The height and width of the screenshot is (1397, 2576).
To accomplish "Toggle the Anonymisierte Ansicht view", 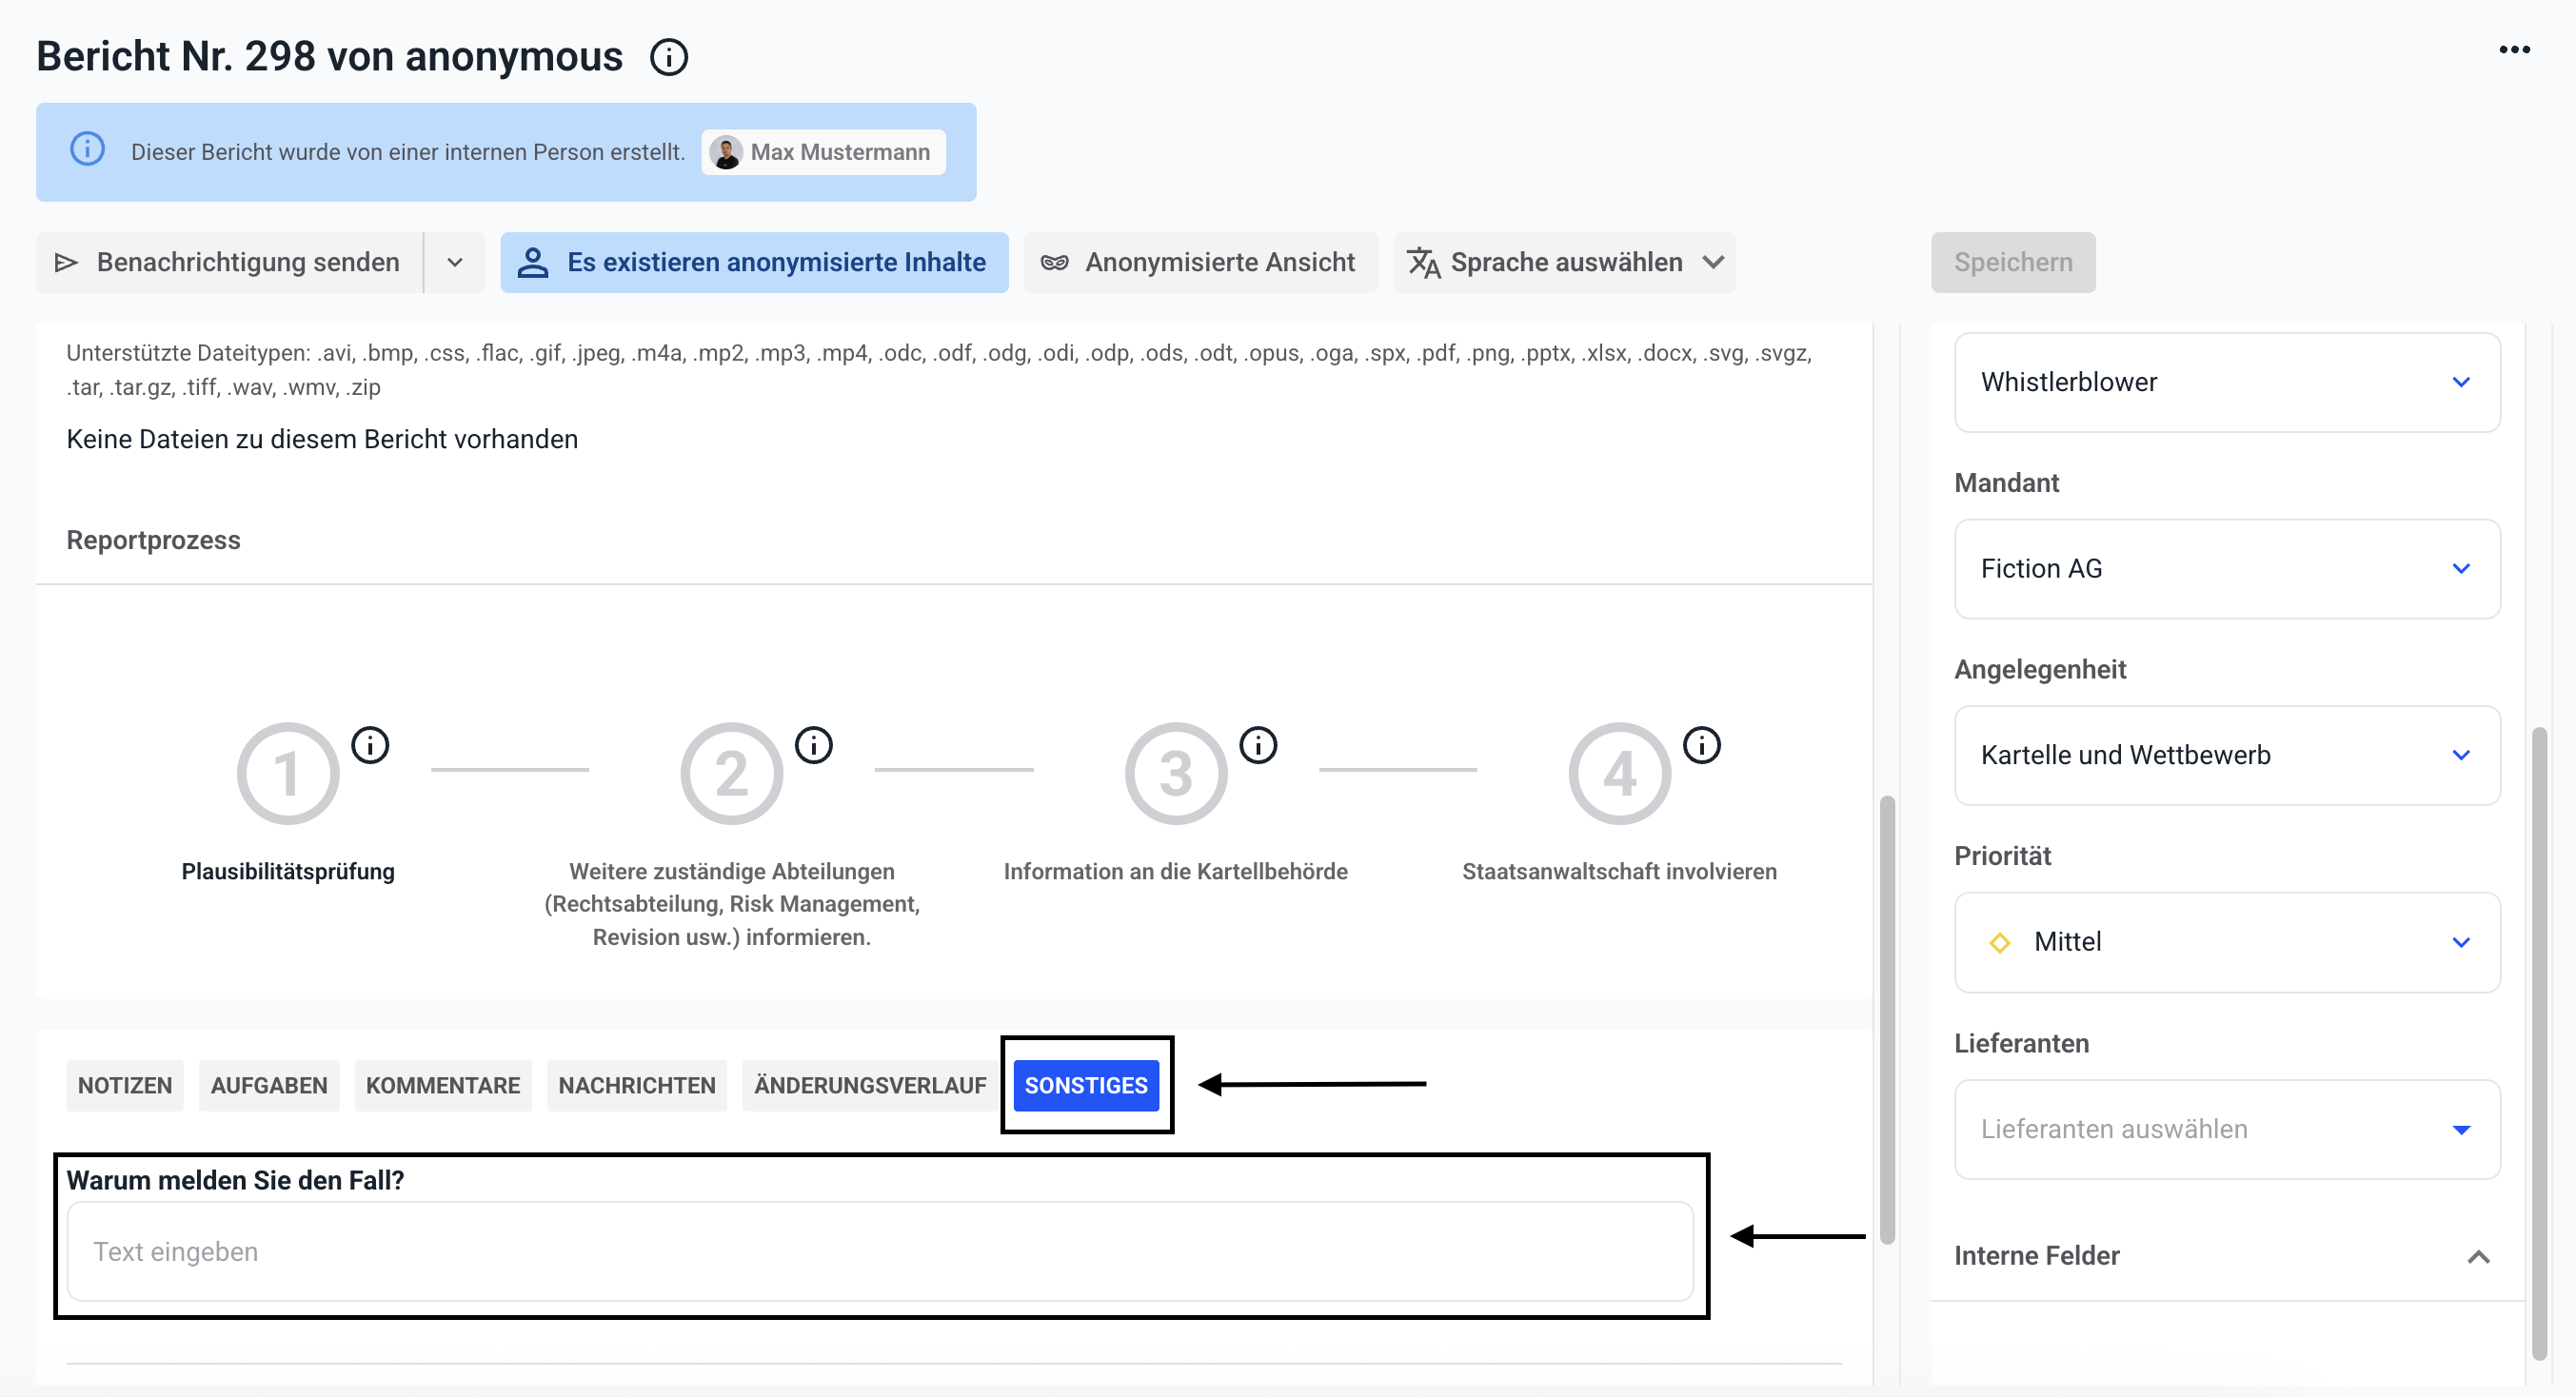I will tap(1200, 262).
